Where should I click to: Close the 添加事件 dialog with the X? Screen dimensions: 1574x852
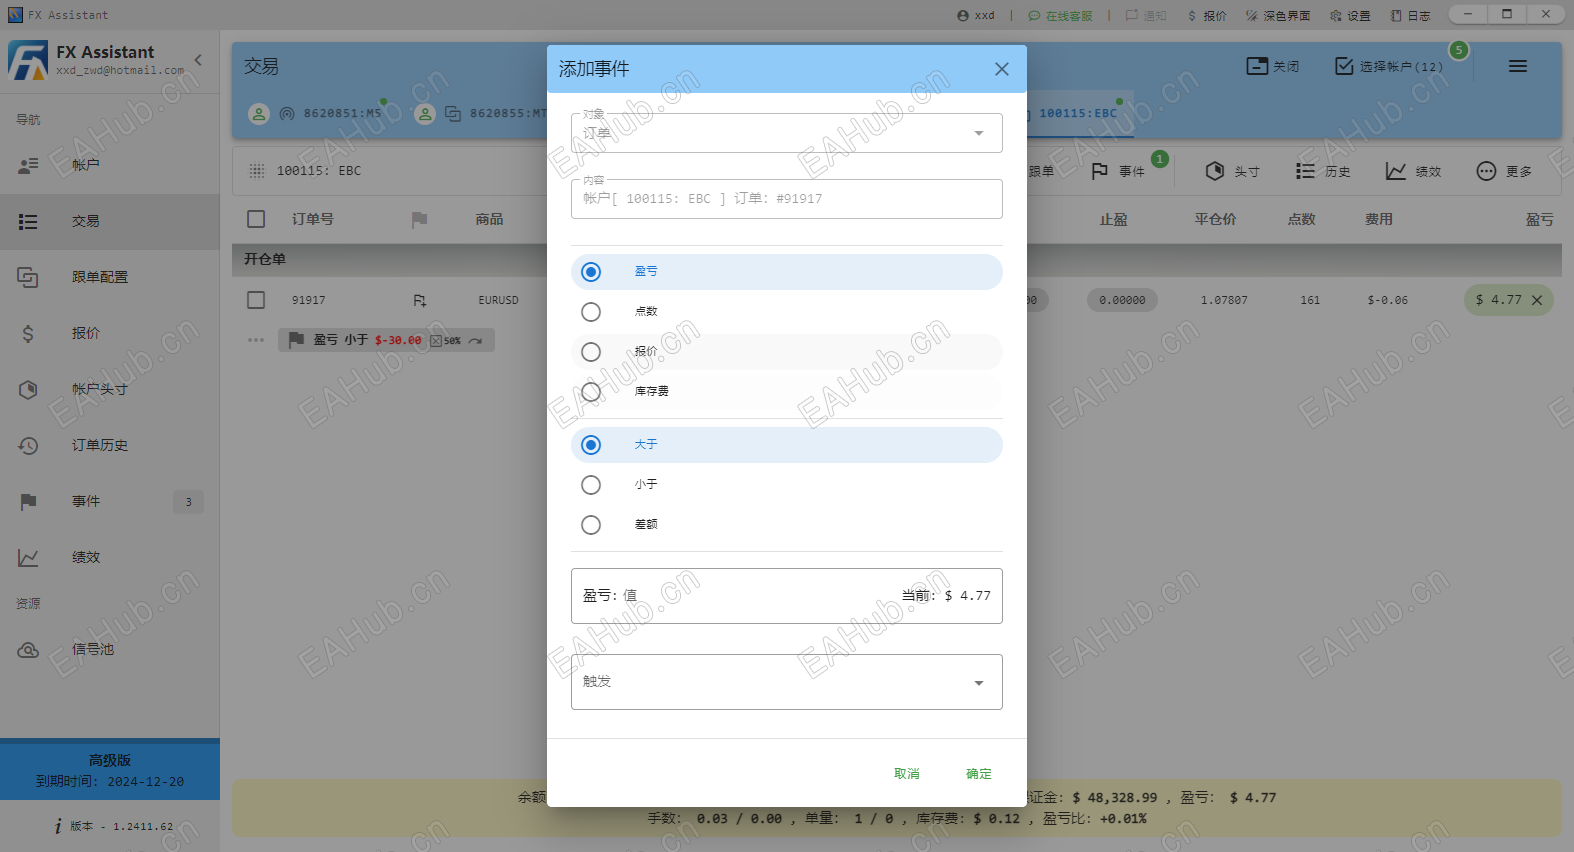pyautogui.click(x=1002, y=69)
